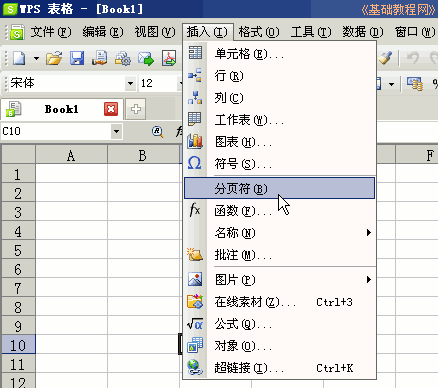This screenshot has height=388, width=438.
Task: Click the WPS green S icon left of 文件 menu
Action: click(17, 32)
